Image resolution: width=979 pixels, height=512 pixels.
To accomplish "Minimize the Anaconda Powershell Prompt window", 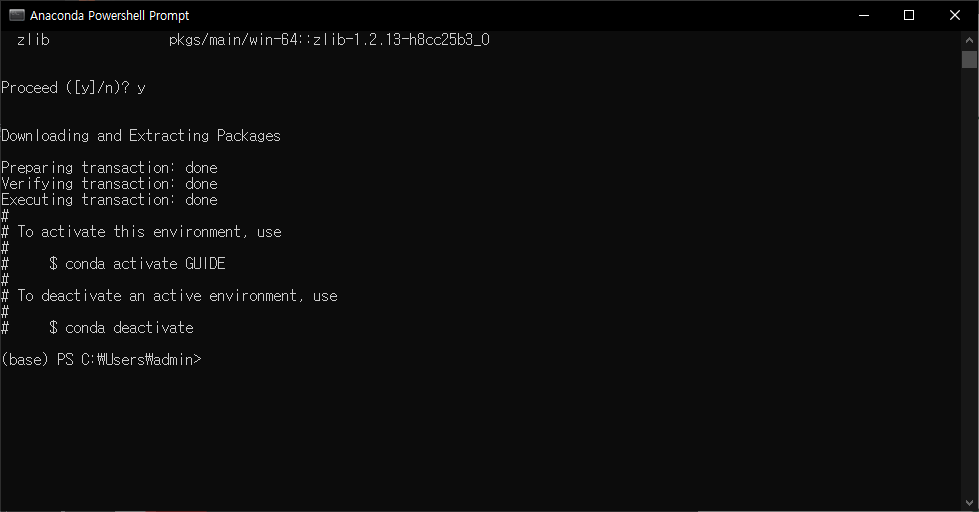I will (863, 15).
